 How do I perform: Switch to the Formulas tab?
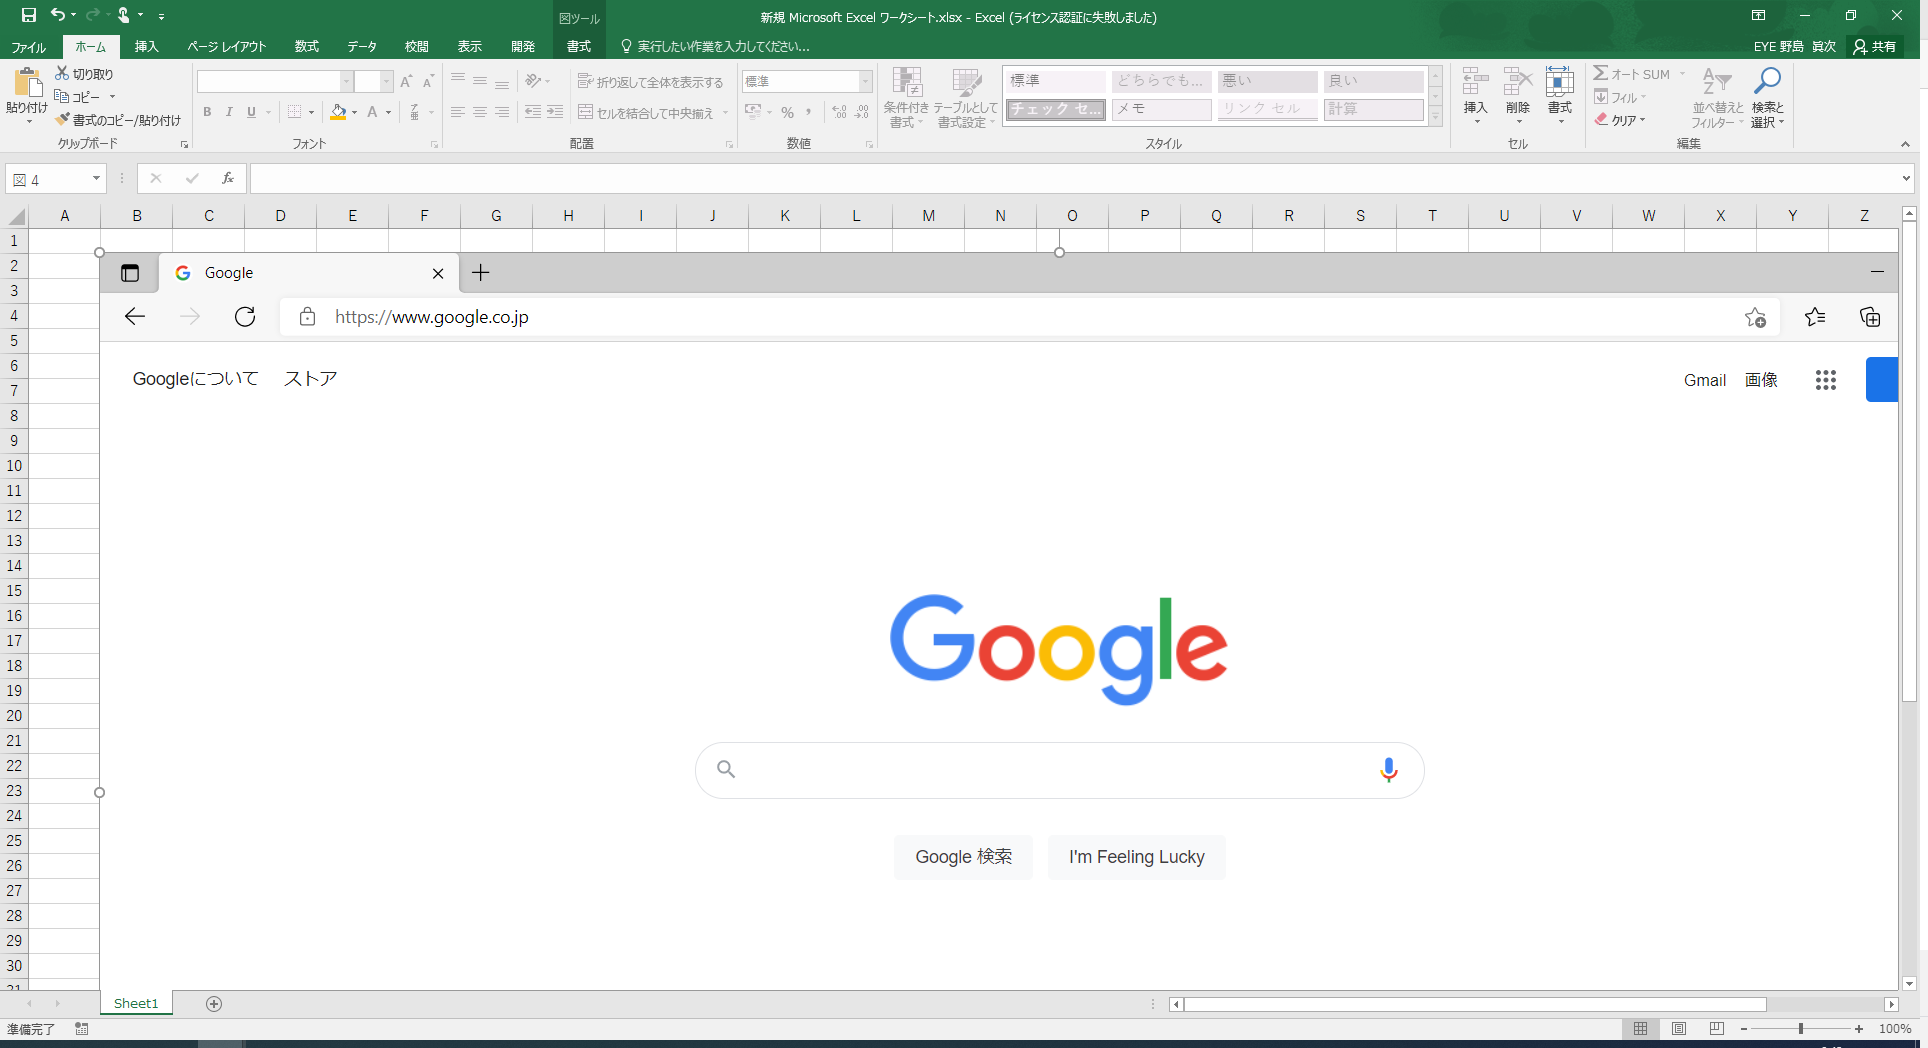coord(307,47)
